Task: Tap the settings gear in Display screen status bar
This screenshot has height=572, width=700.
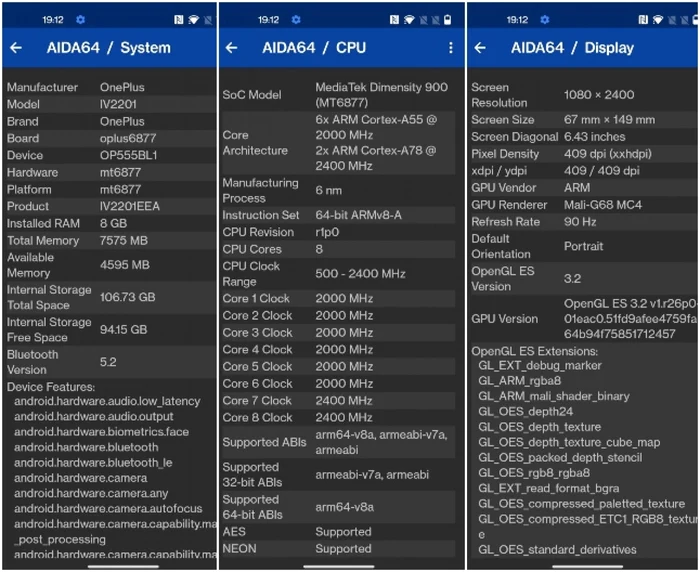Action: 545,20
